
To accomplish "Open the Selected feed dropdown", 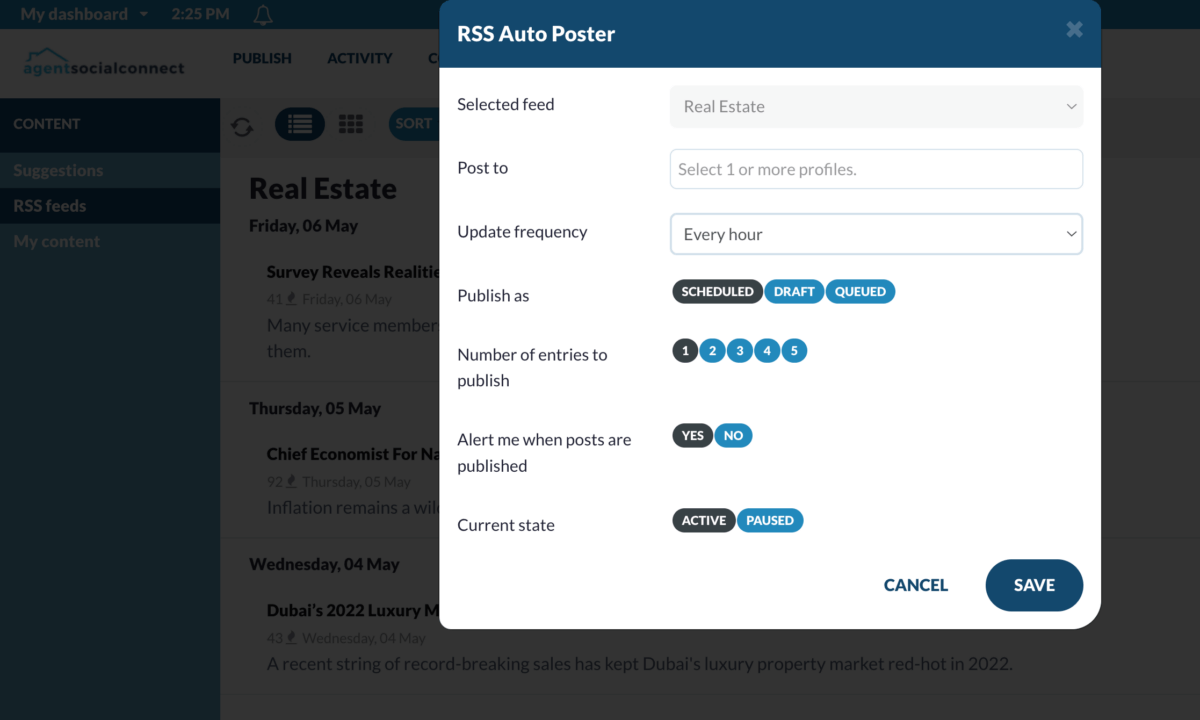I will 876,106.
